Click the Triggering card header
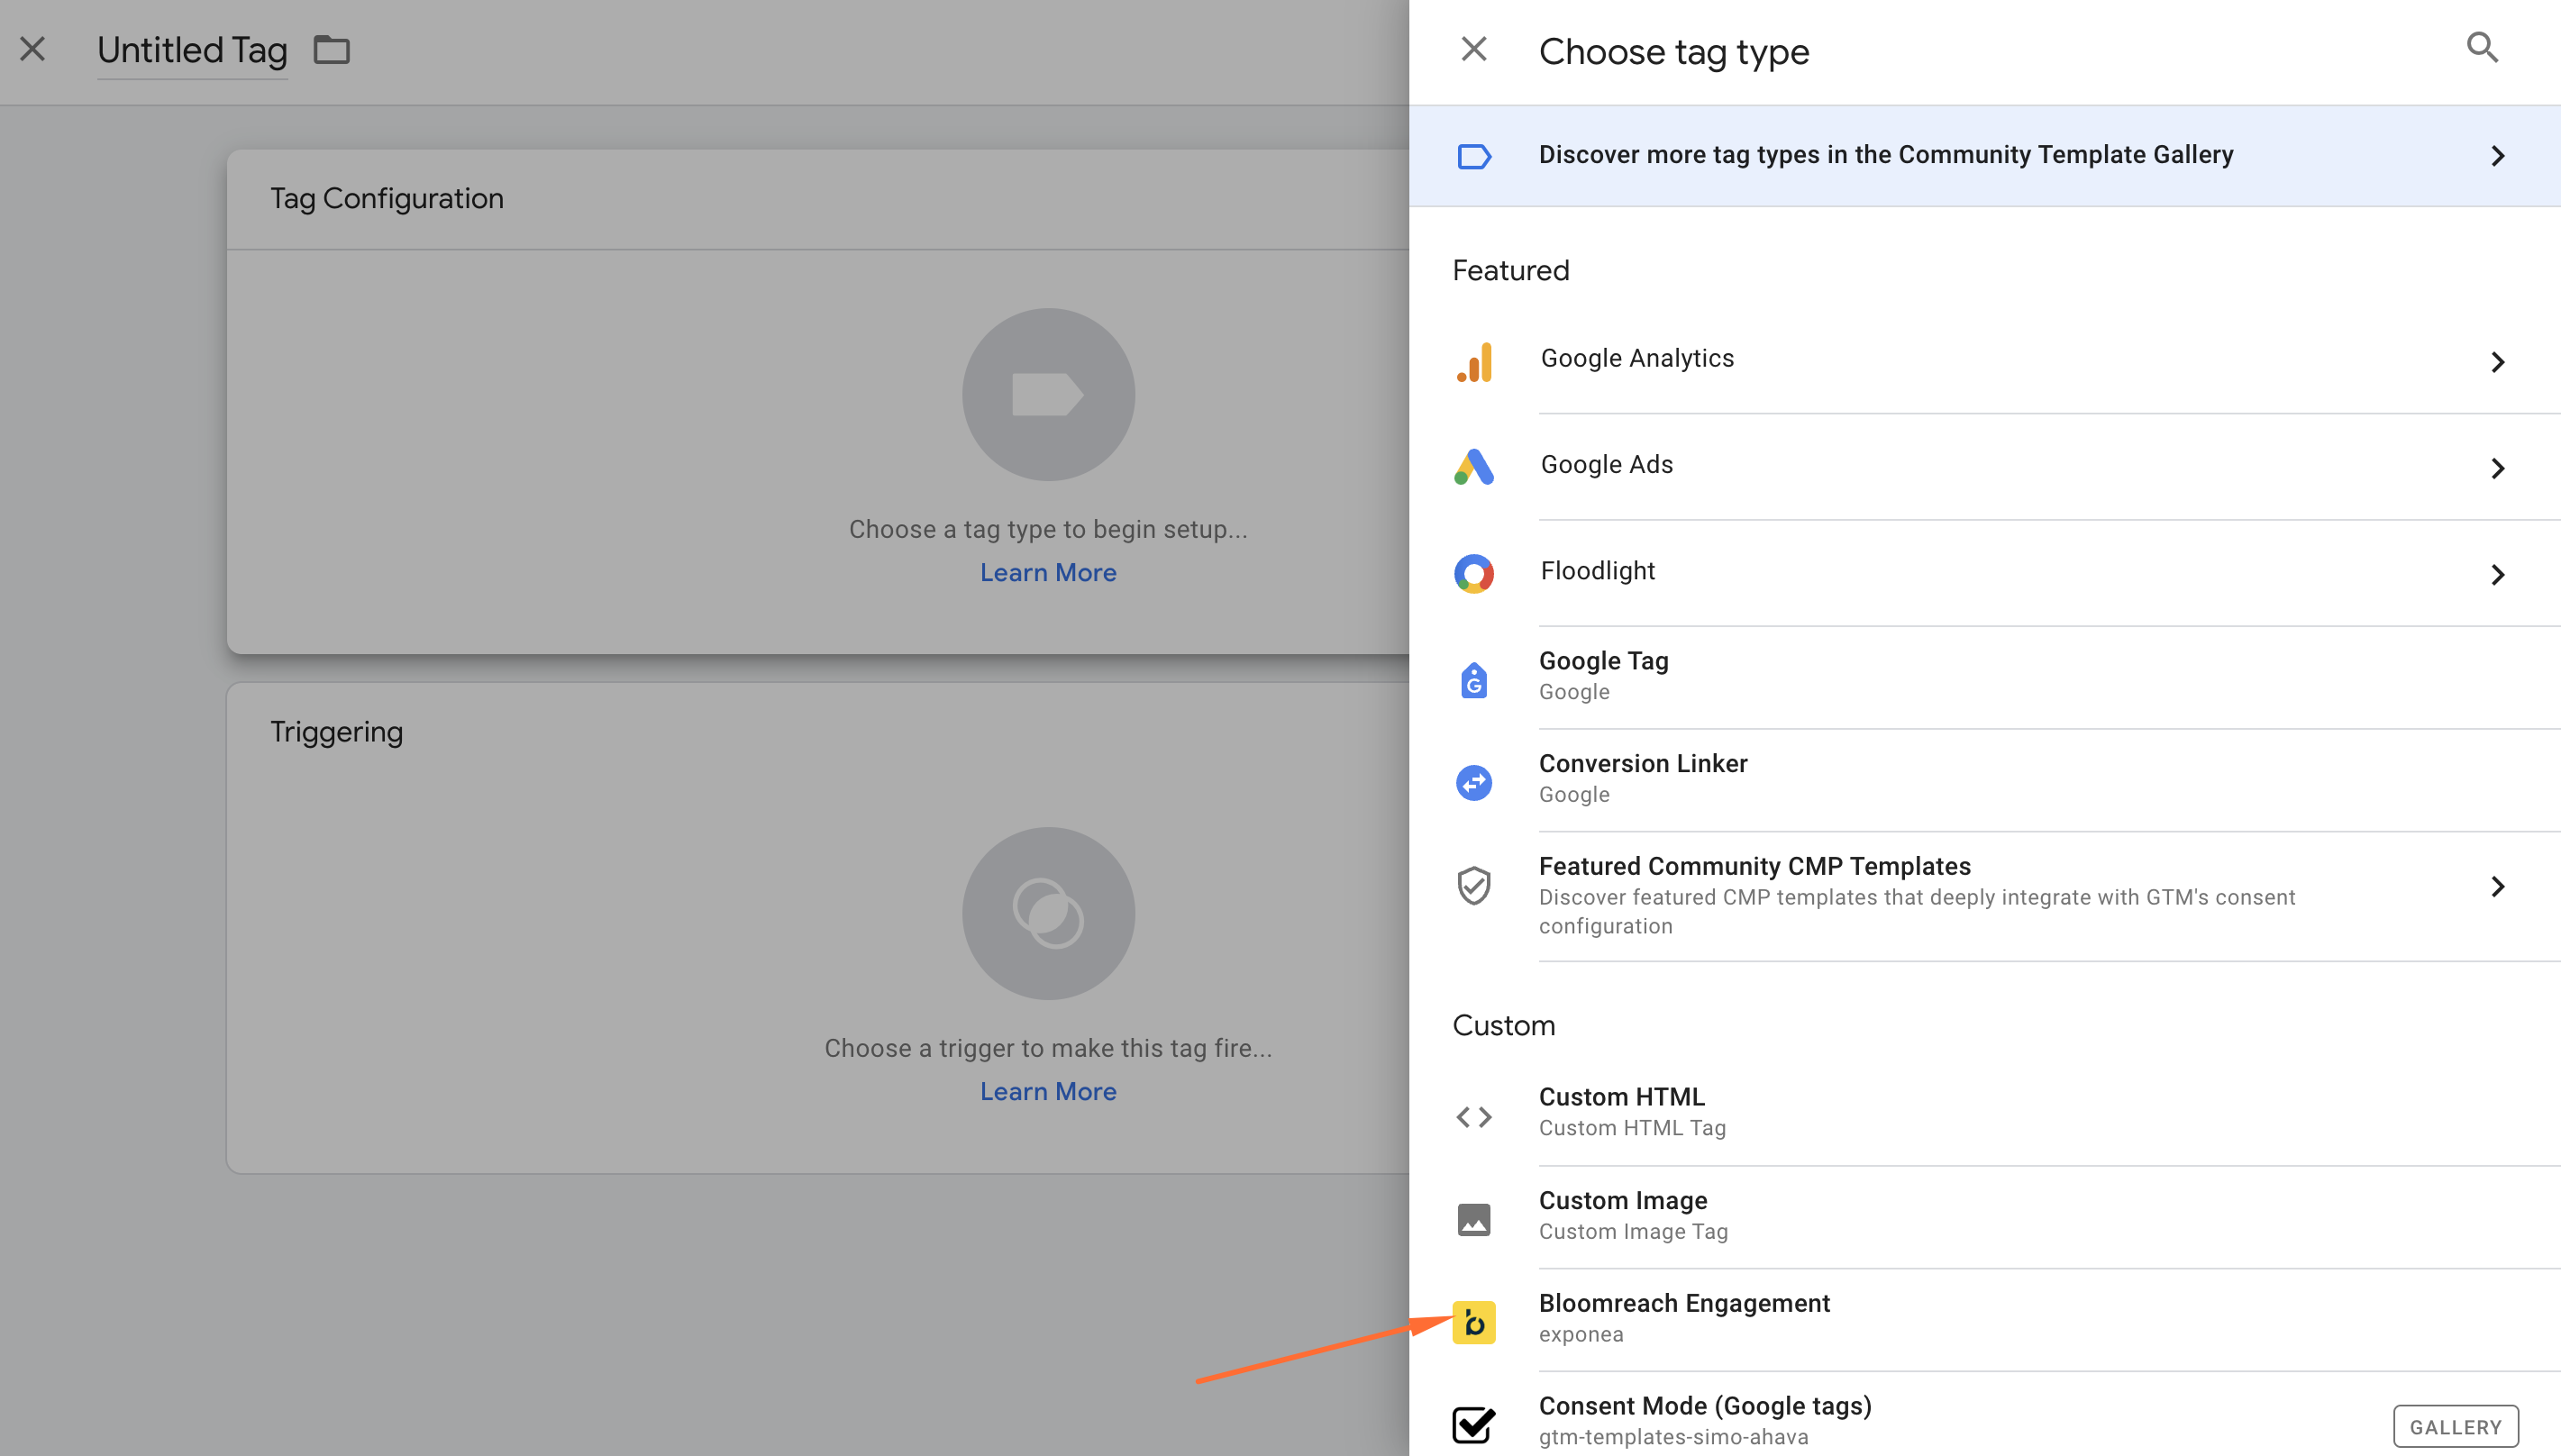Screen dimensions: 2561x1456 pos(337,732)
